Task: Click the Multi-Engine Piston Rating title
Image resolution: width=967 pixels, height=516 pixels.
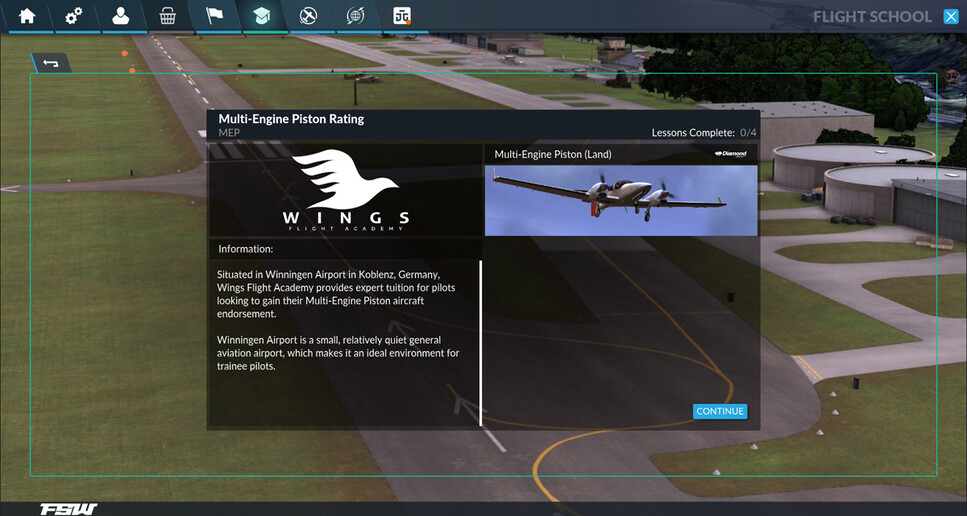Action: pos(291,119)
